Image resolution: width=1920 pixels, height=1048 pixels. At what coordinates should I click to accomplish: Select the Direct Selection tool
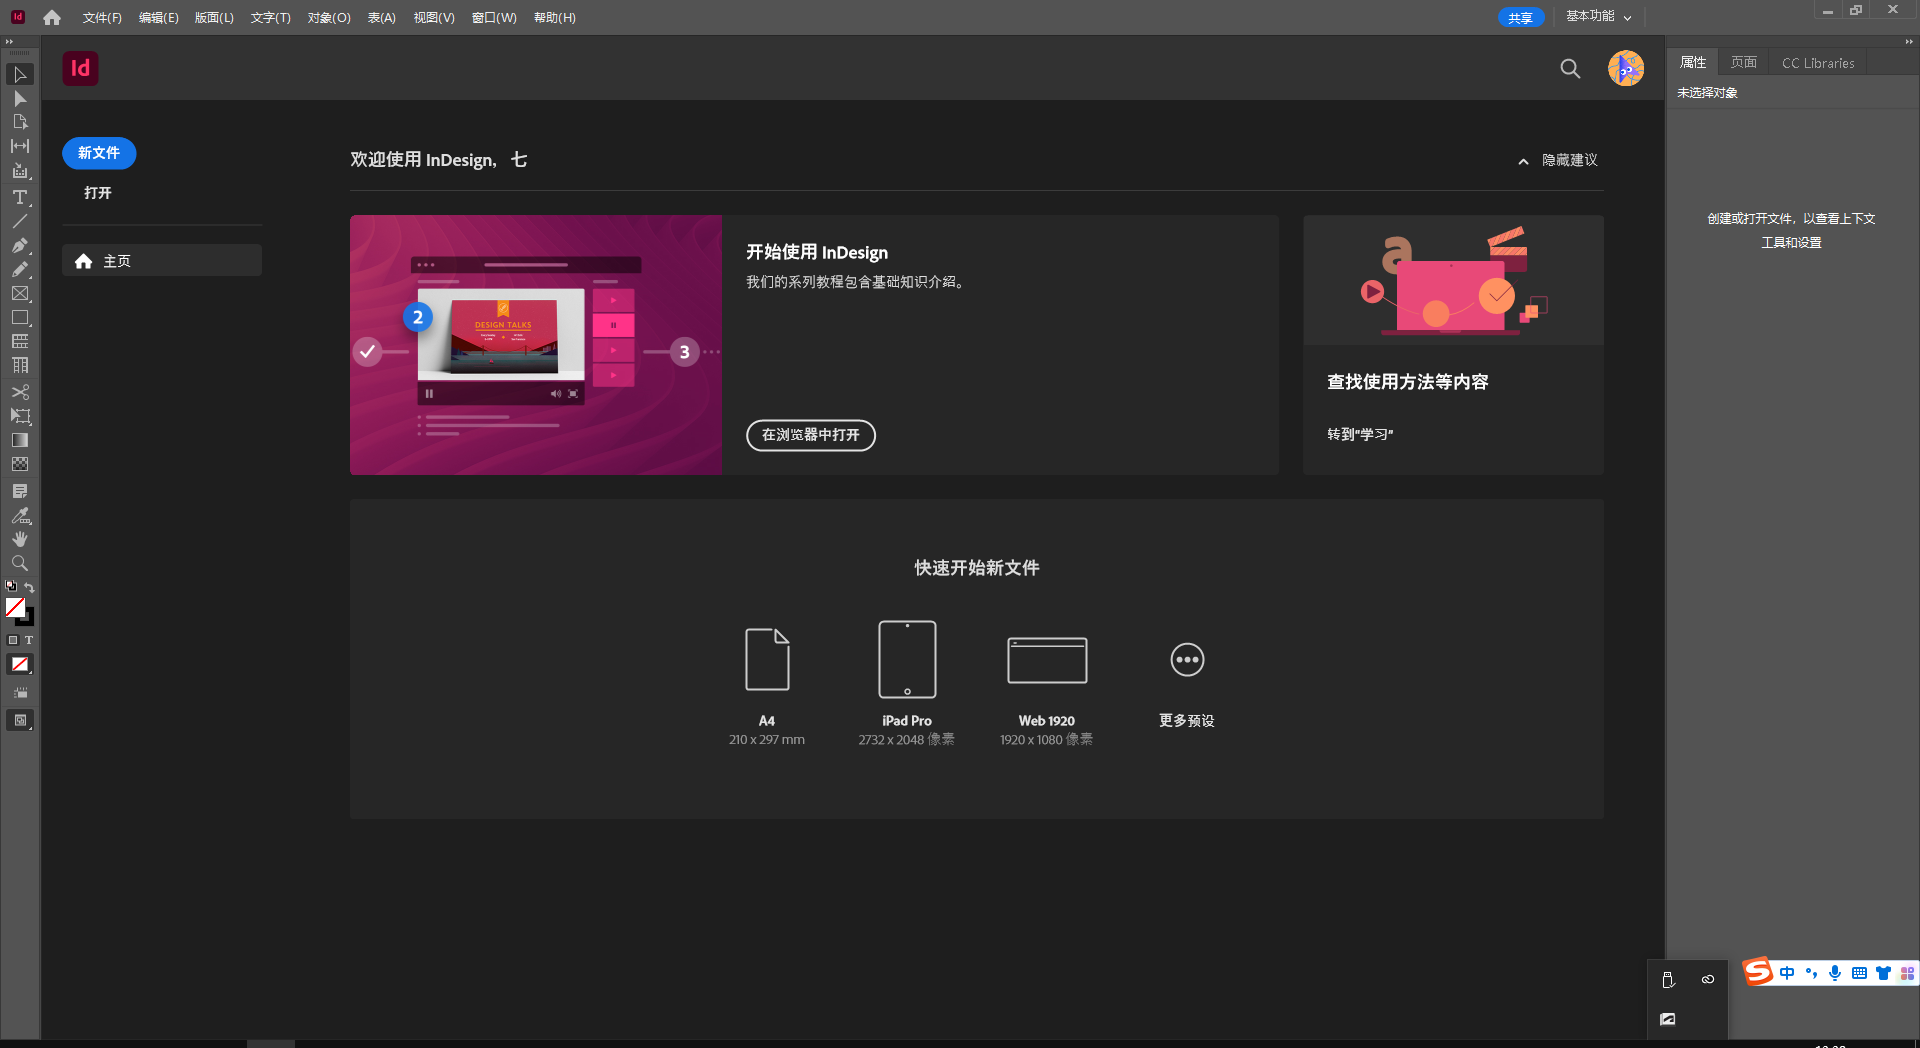pos(20,99)
